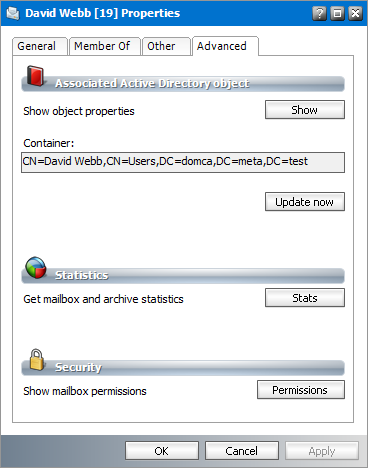Click the Statistics section header bar

coord(183,275)
